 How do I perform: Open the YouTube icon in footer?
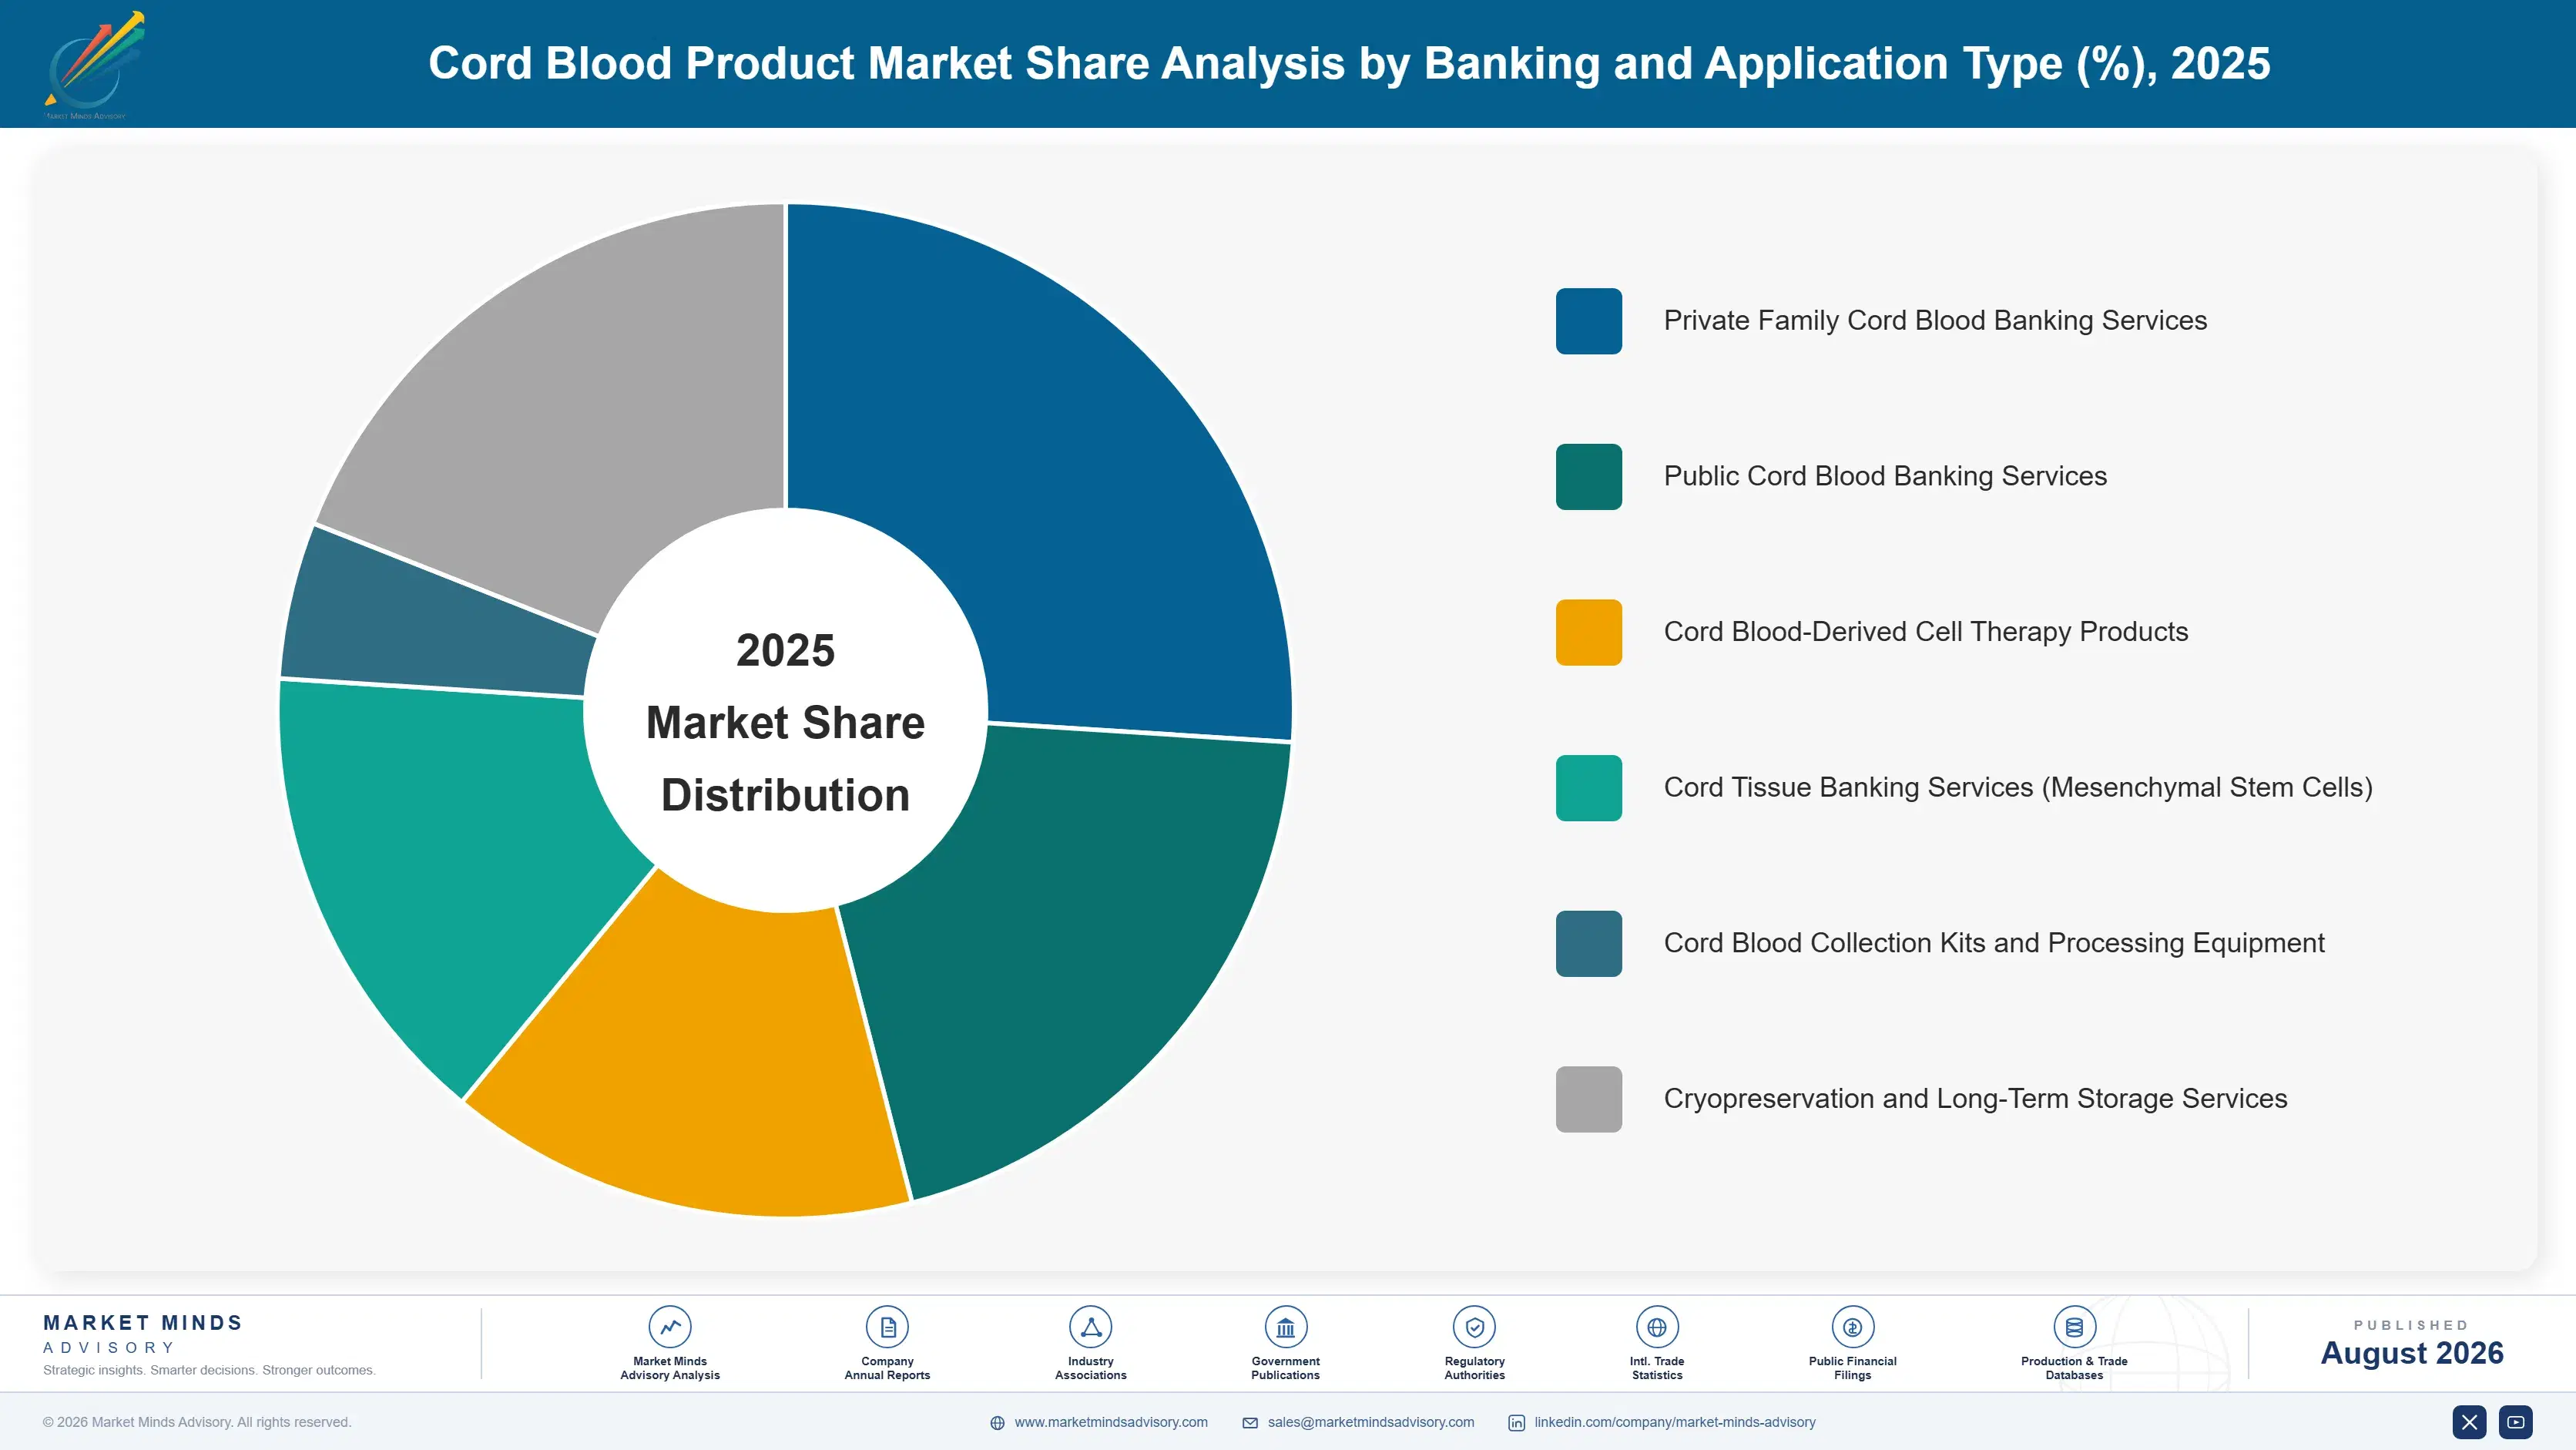tap(2516, 1422)
